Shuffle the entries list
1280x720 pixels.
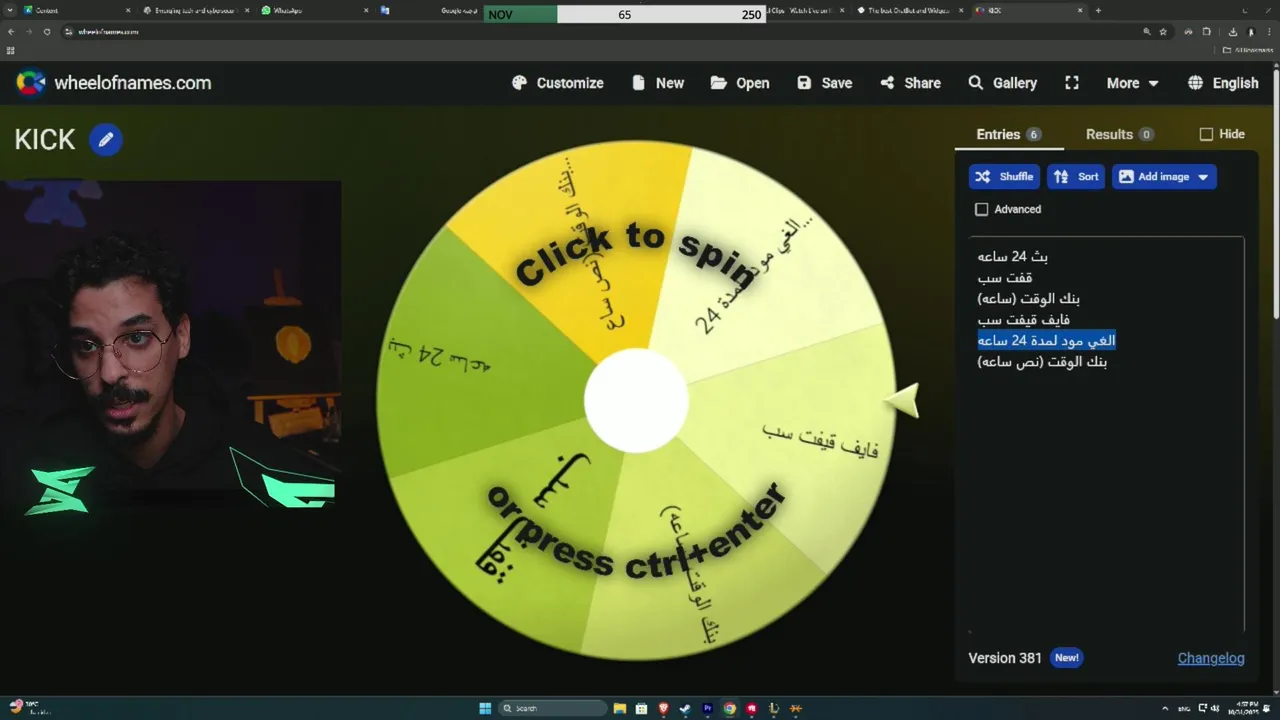[x=1004, y=177]
